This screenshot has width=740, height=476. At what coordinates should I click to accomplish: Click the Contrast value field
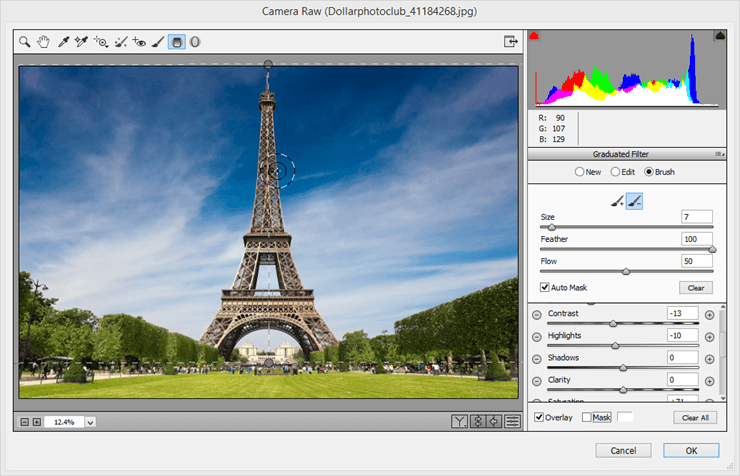(683, 313)
